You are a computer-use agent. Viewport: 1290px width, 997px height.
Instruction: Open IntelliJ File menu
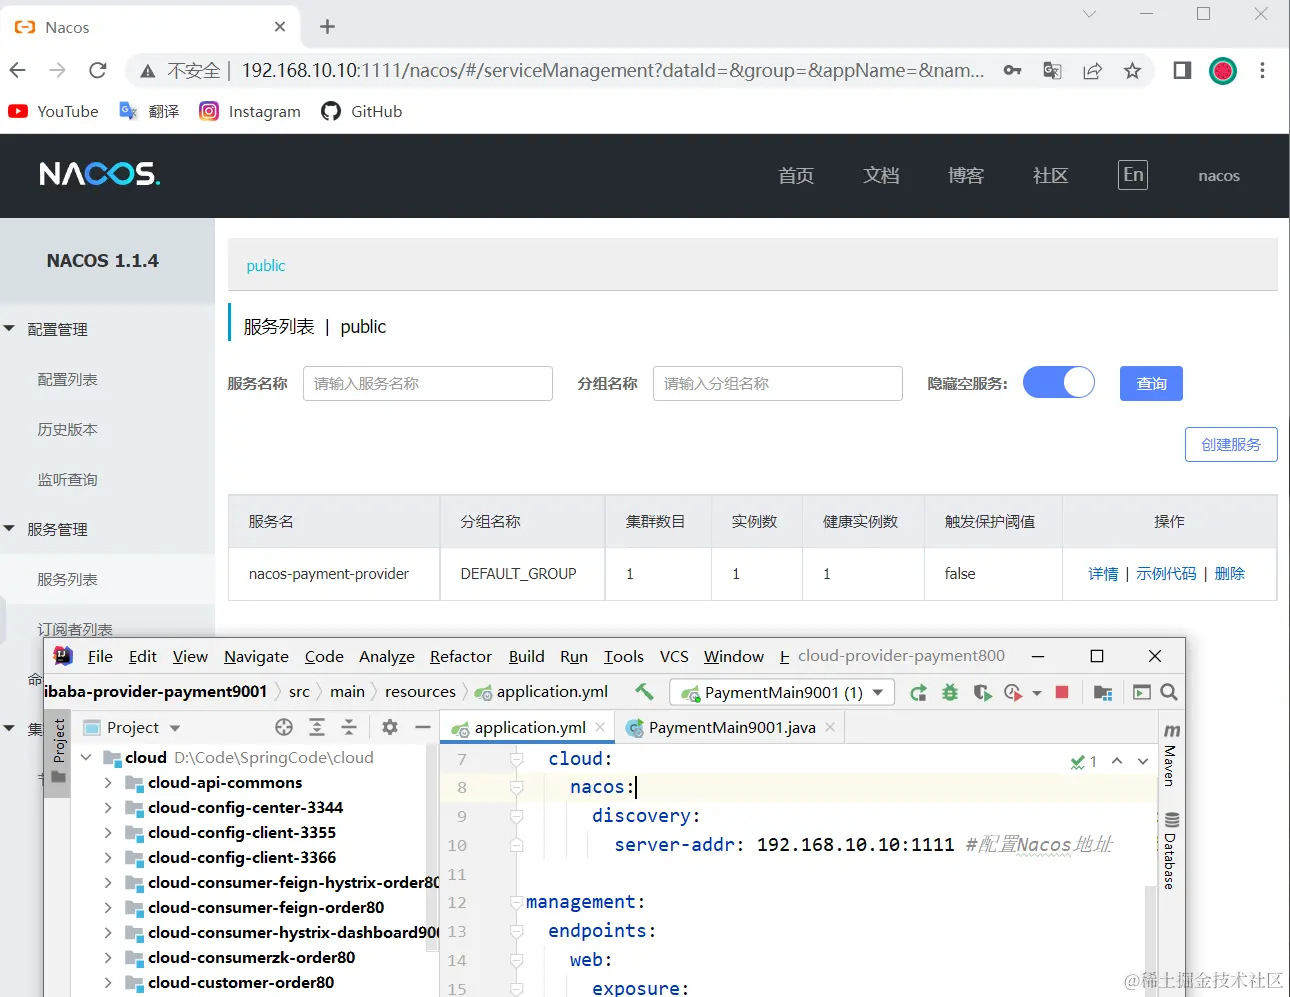100,656
